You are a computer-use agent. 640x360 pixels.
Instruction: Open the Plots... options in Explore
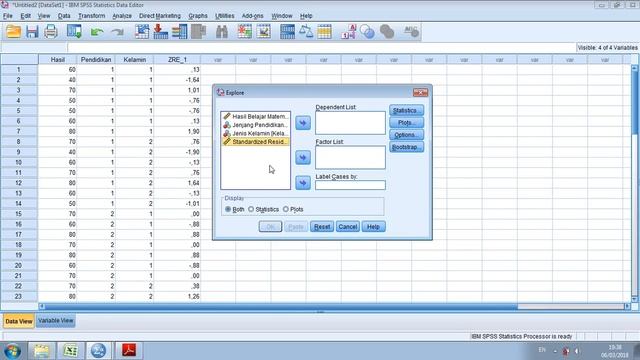coord(407,122)
